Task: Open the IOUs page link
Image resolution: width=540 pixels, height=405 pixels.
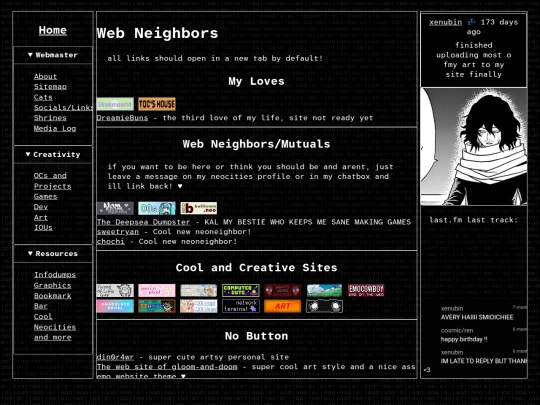Action: point(43,227)
